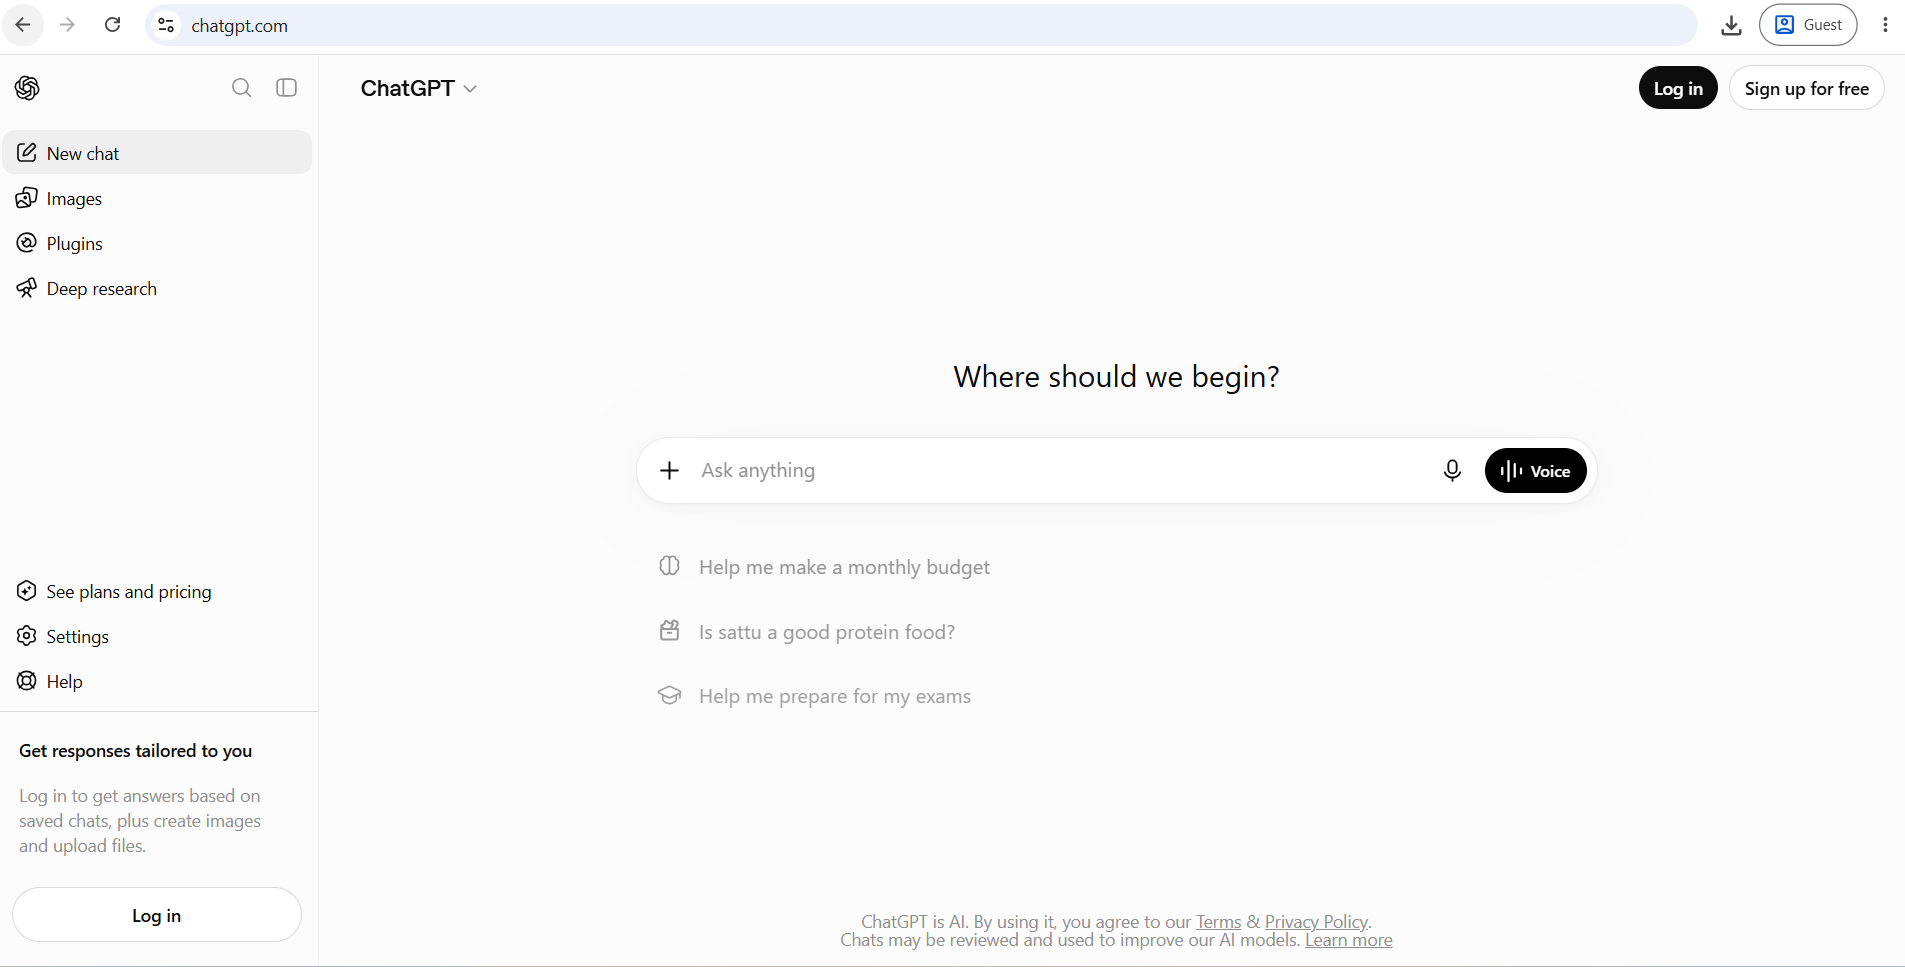This screenshot has width=1905, height=967.
Task: Choose 'Help me make a monthly budget' suggestion
Action: coord(824,567)
